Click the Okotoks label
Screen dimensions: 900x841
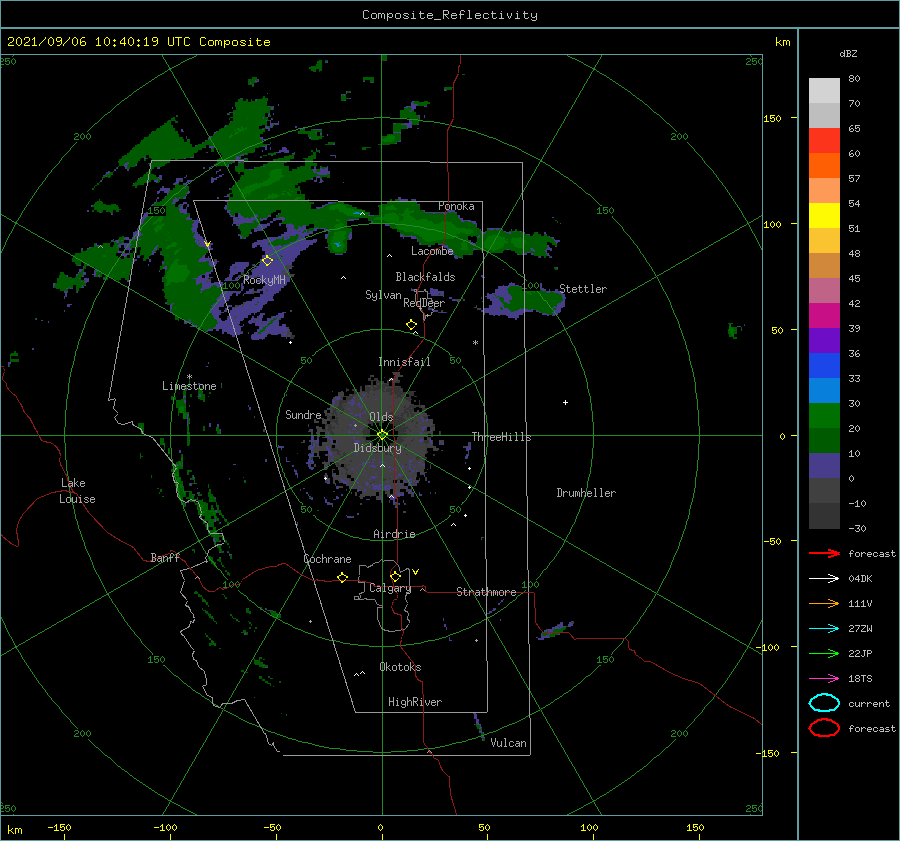[x=400, y=667]
